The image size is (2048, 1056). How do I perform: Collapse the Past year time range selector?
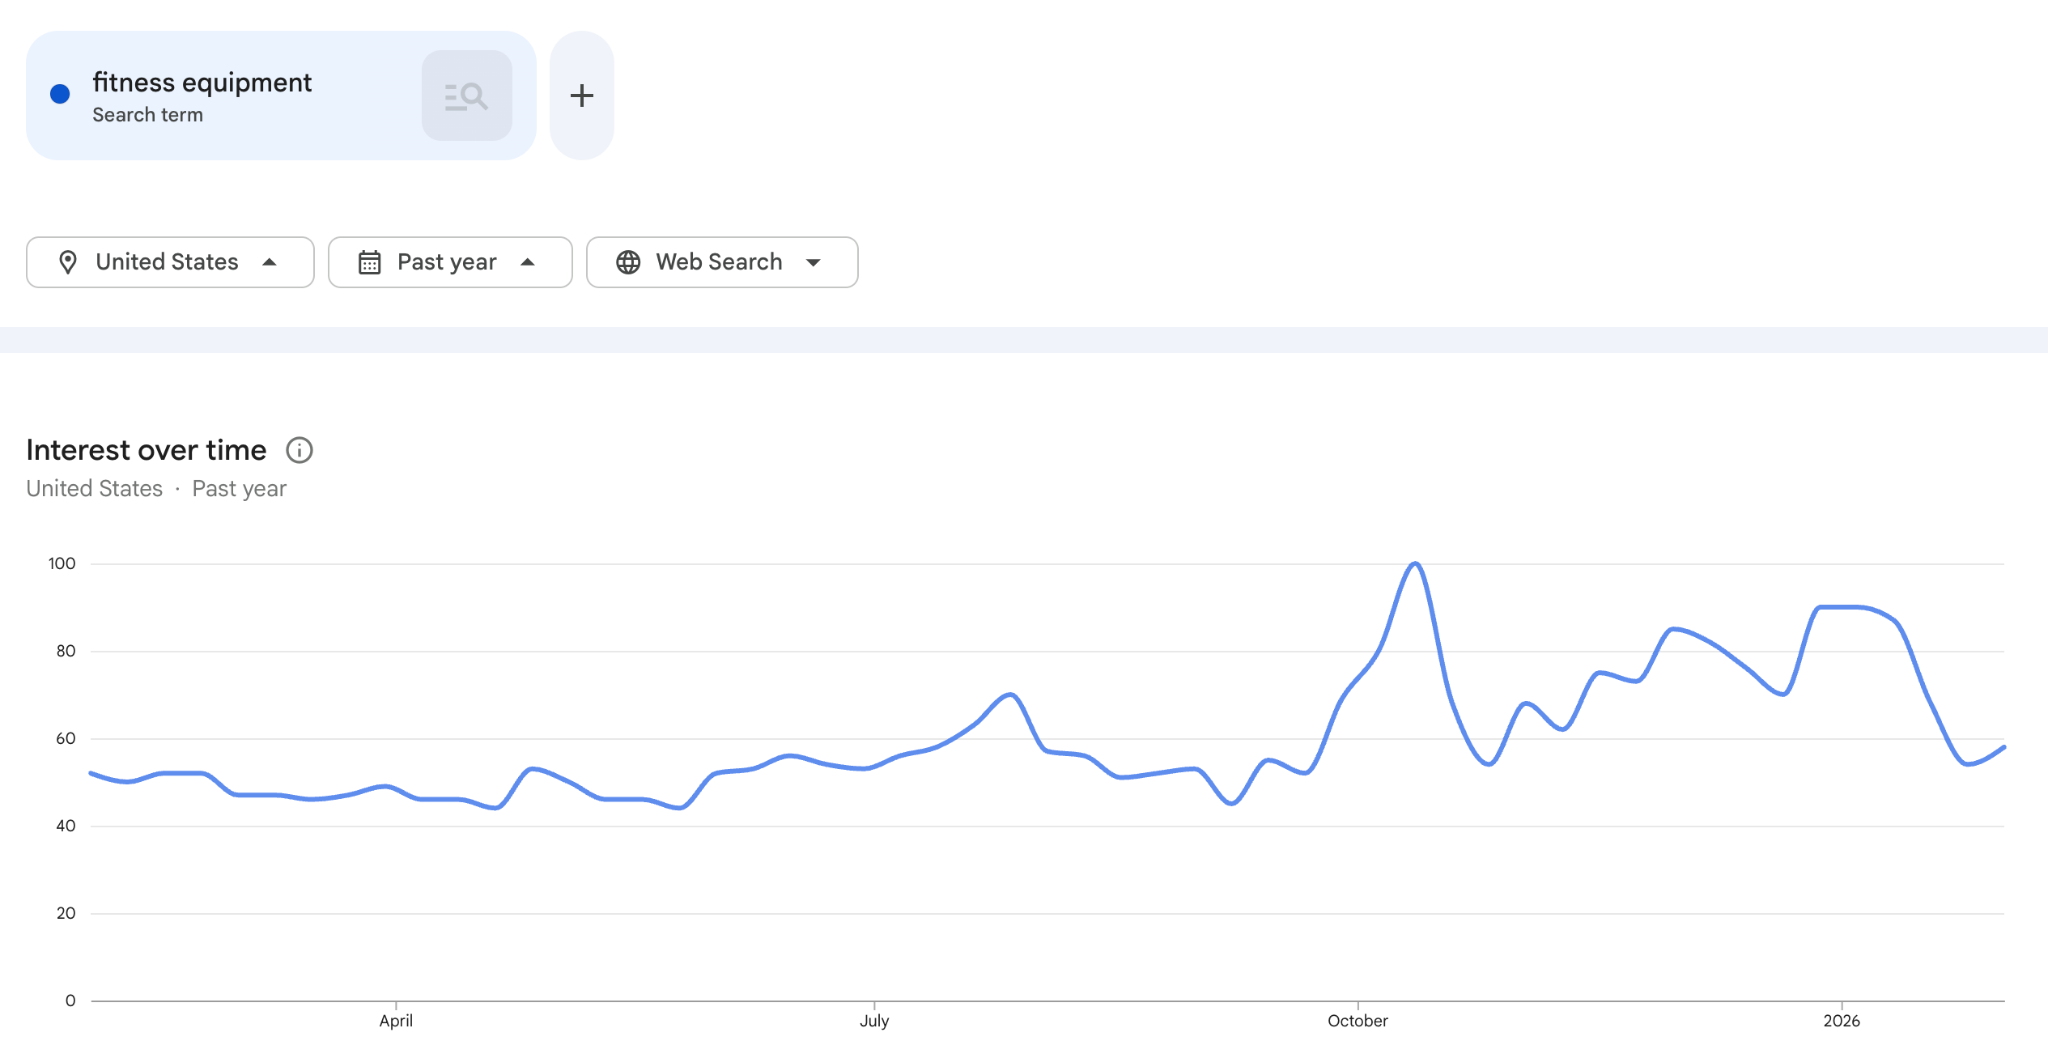(x=529, y=262)
